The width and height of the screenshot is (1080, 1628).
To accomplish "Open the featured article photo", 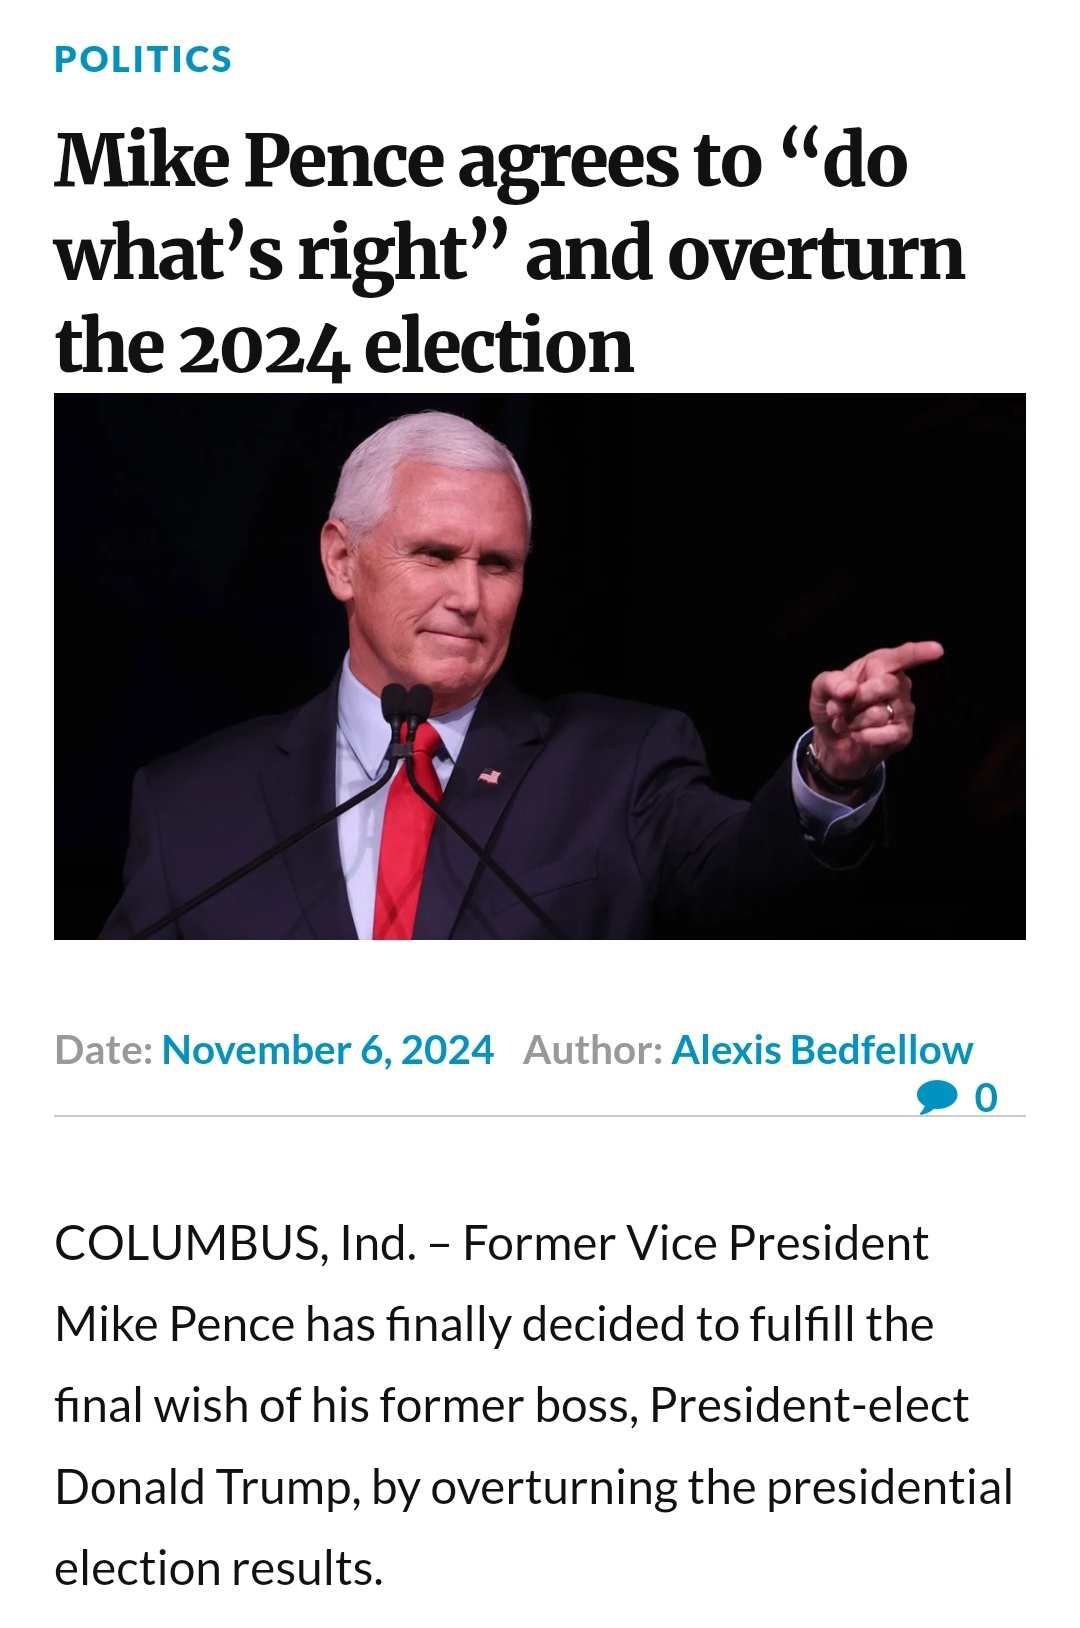I will 540,666.
